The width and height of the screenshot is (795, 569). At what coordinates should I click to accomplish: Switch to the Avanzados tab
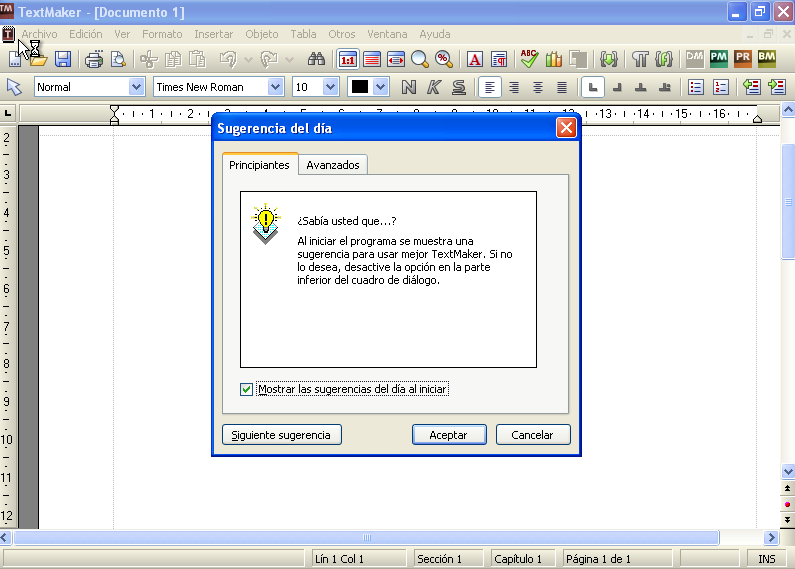[333, 165]
